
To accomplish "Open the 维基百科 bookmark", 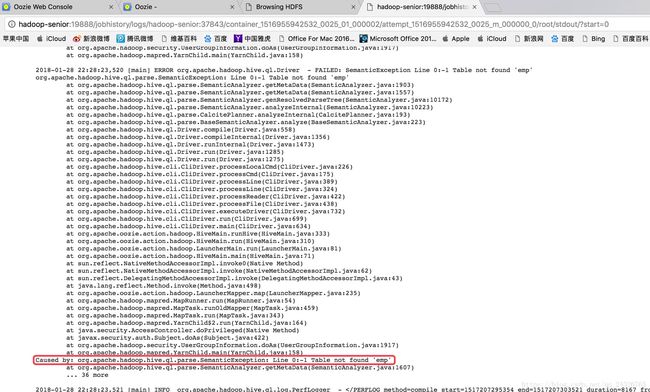I will coord(179,39).
